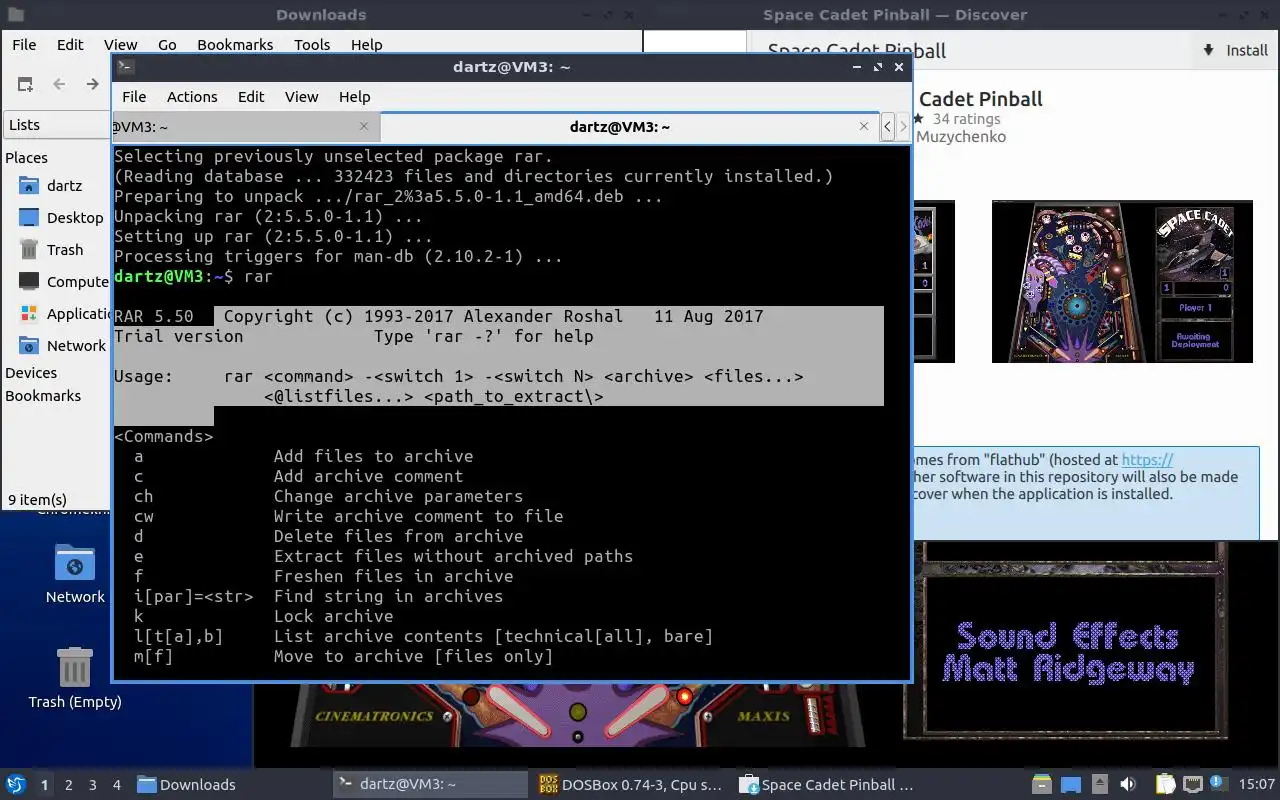The height and width of the screenshot is (800, 1280).
Task: Click the volume icon in system tray
Action: tap(1128, 785)
